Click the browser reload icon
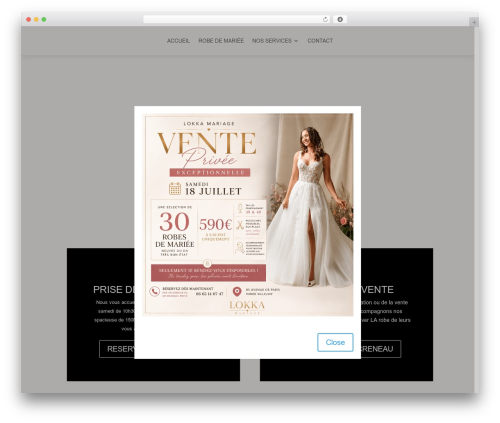 pos(325,20)
